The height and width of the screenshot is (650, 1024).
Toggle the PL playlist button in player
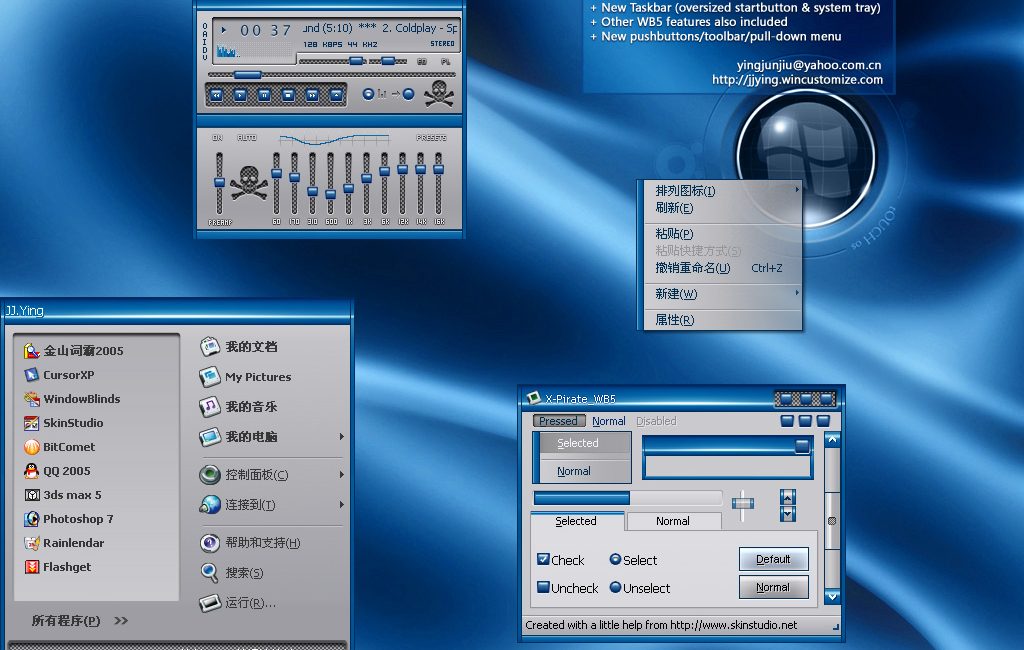tap(445, 61)
